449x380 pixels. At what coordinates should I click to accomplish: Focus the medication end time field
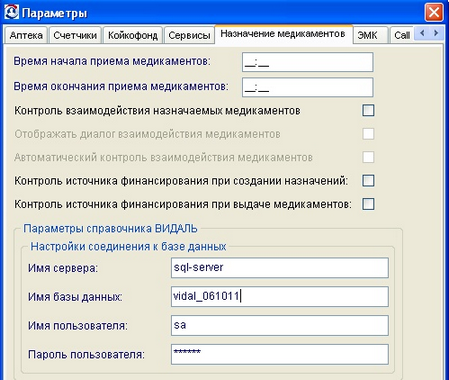pos(307,87)
